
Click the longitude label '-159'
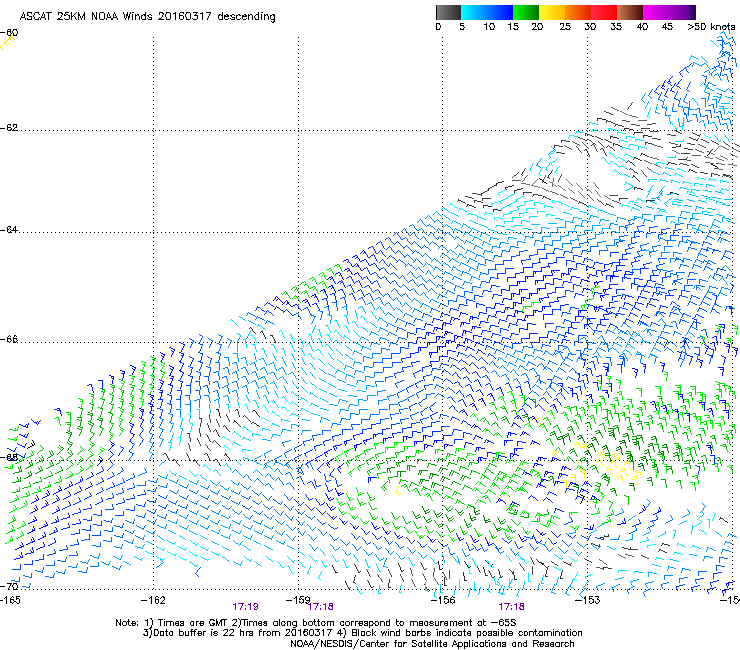(x=298, y=600)
